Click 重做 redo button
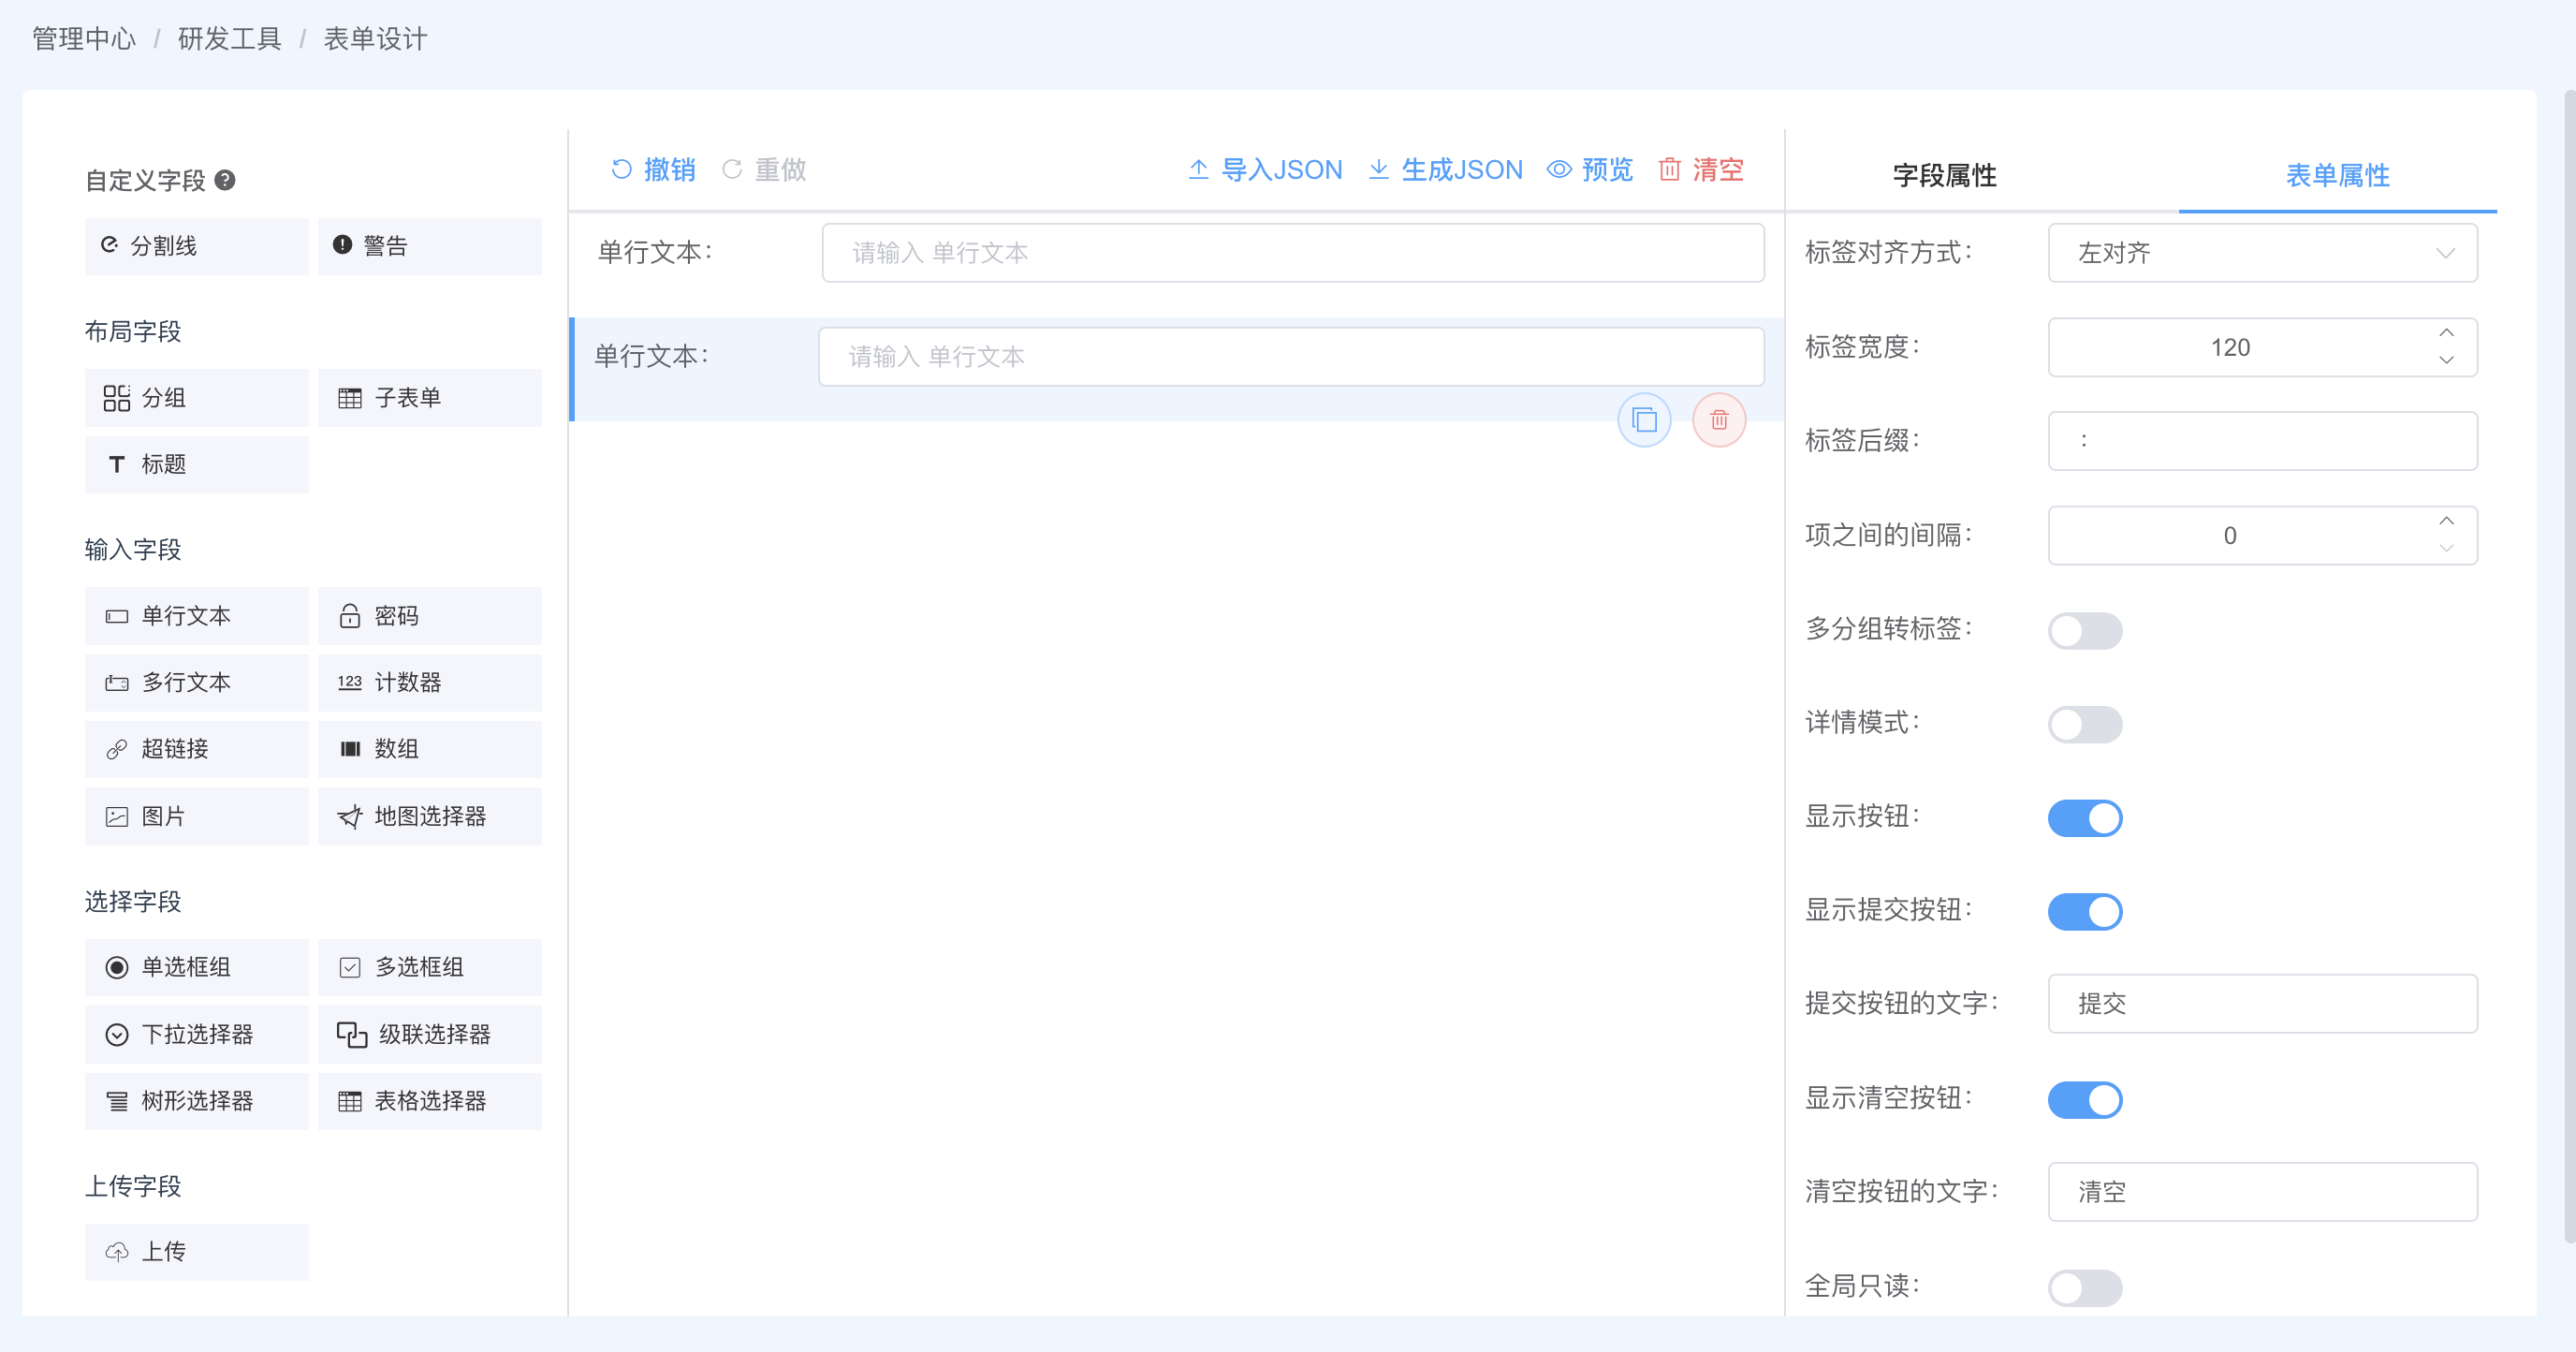Image resolution: width=2576 pixels, height=1352 pixels. coord(764,170)
